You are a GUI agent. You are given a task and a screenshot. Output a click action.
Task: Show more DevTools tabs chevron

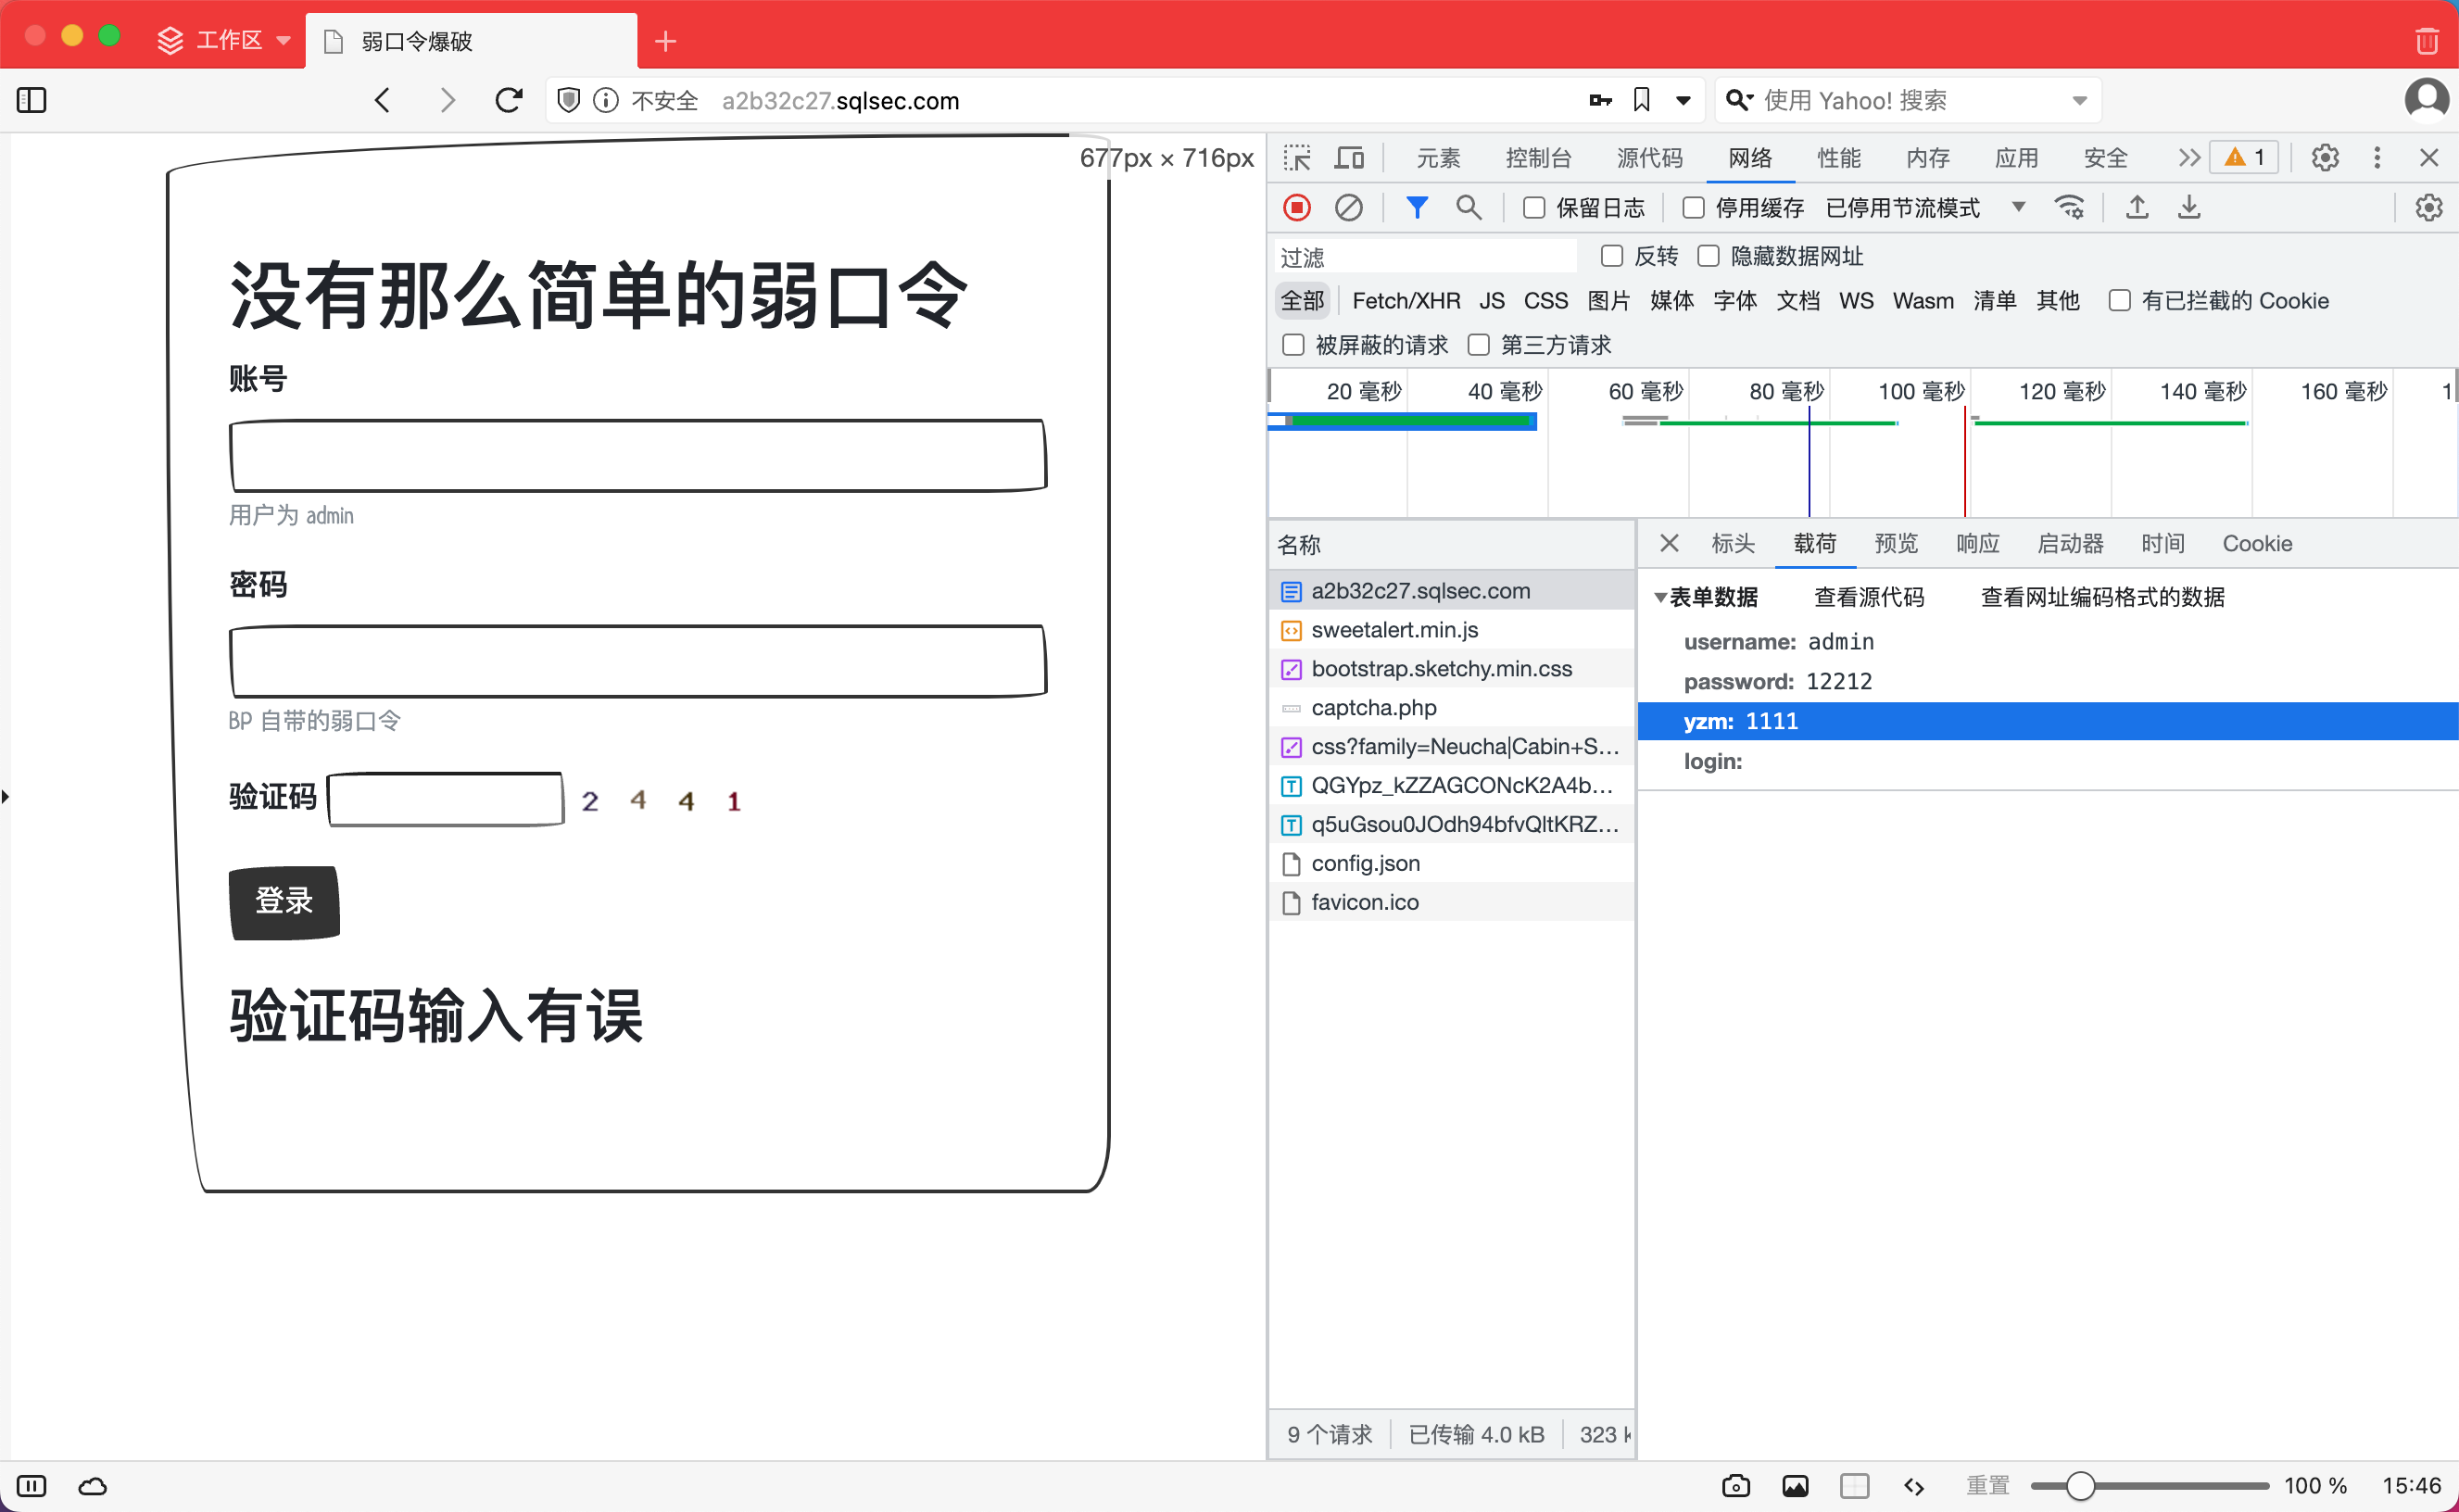point(2188,158)
